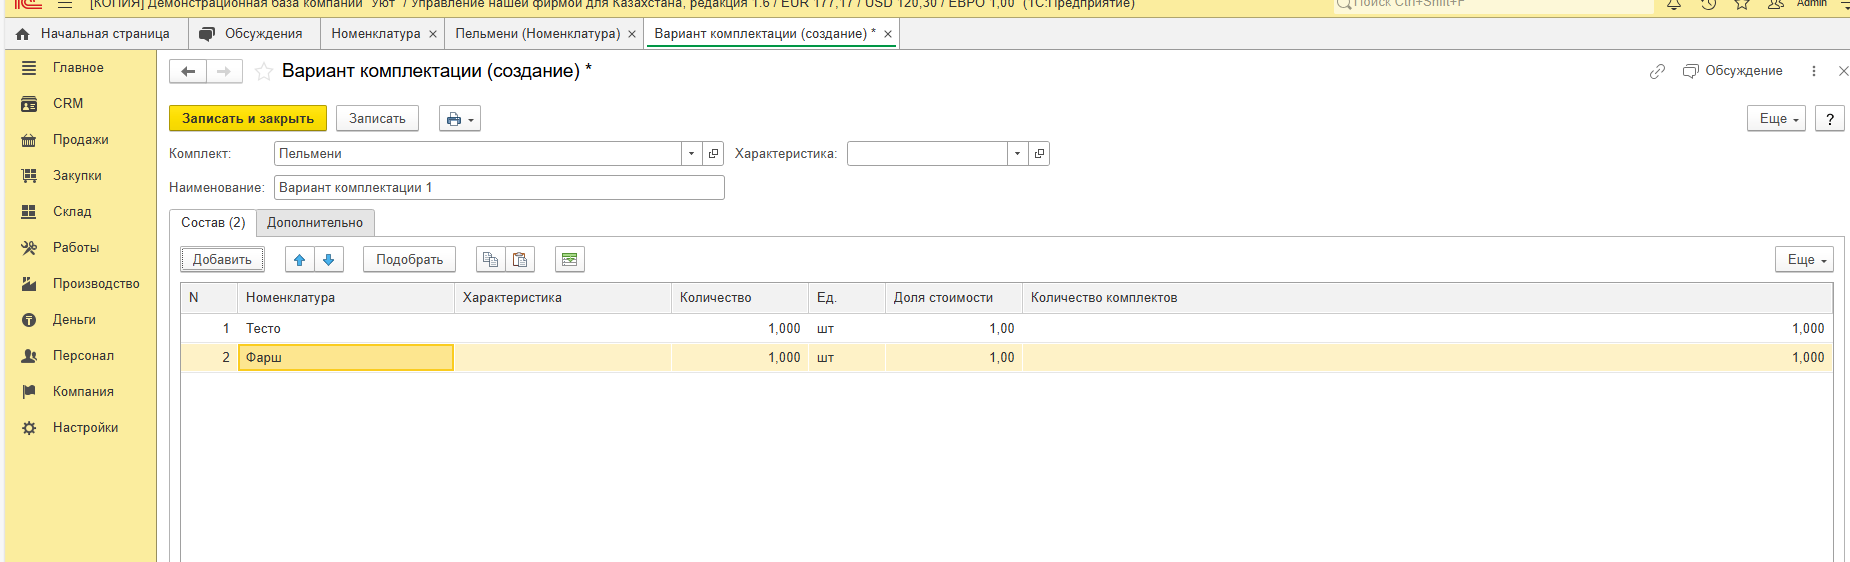Image resolution: width=1850 pixels, height=562 pixels.
Task: Switch to the Пельмени (Номенклатура) tab
Action: pos(537,34)
